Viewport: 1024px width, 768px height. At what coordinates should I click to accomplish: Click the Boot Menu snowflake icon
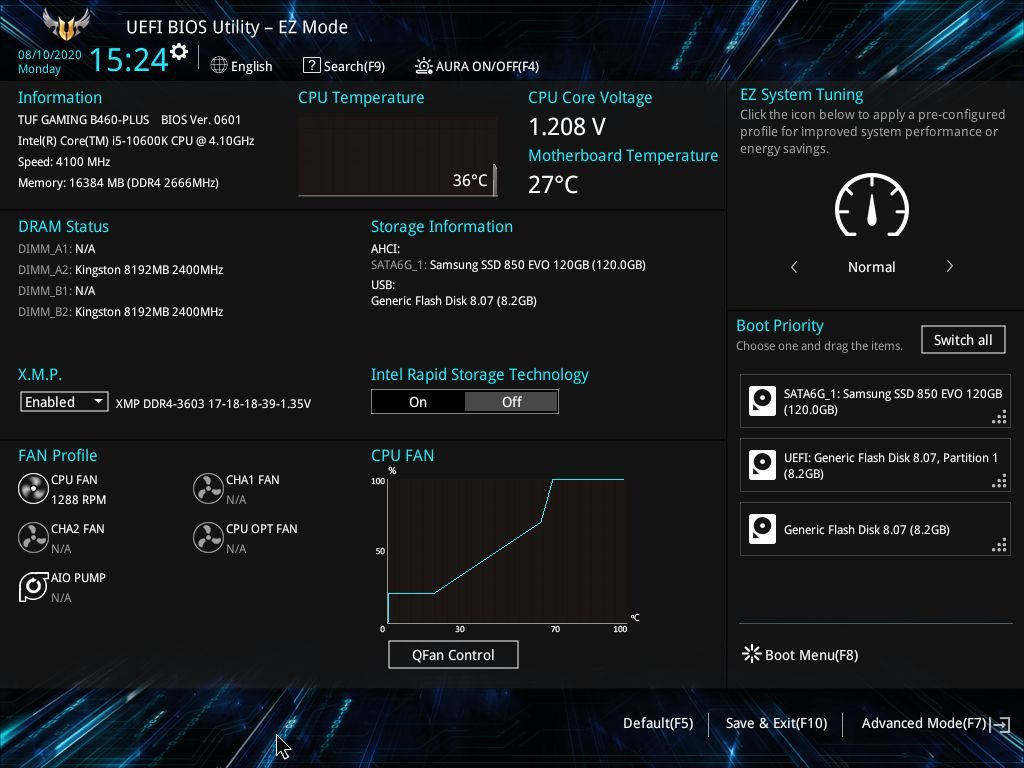point(752,654)
